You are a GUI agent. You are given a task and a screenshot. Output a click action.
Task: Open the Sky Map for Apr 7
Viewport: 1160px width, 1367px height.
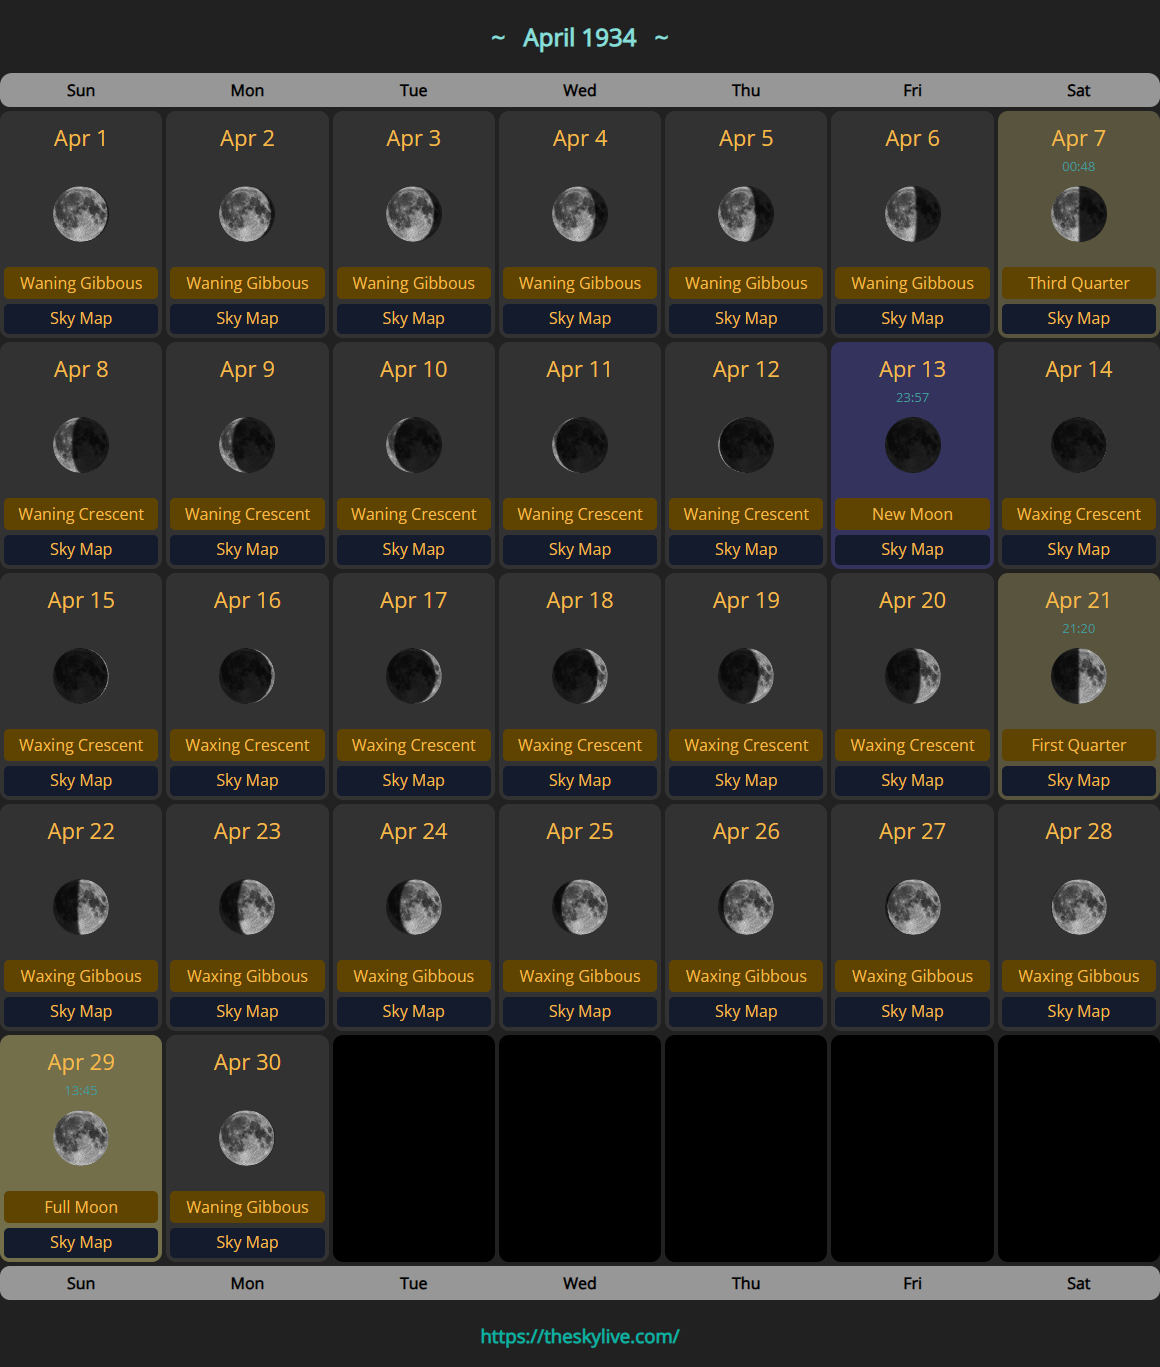click(1079, 319)
